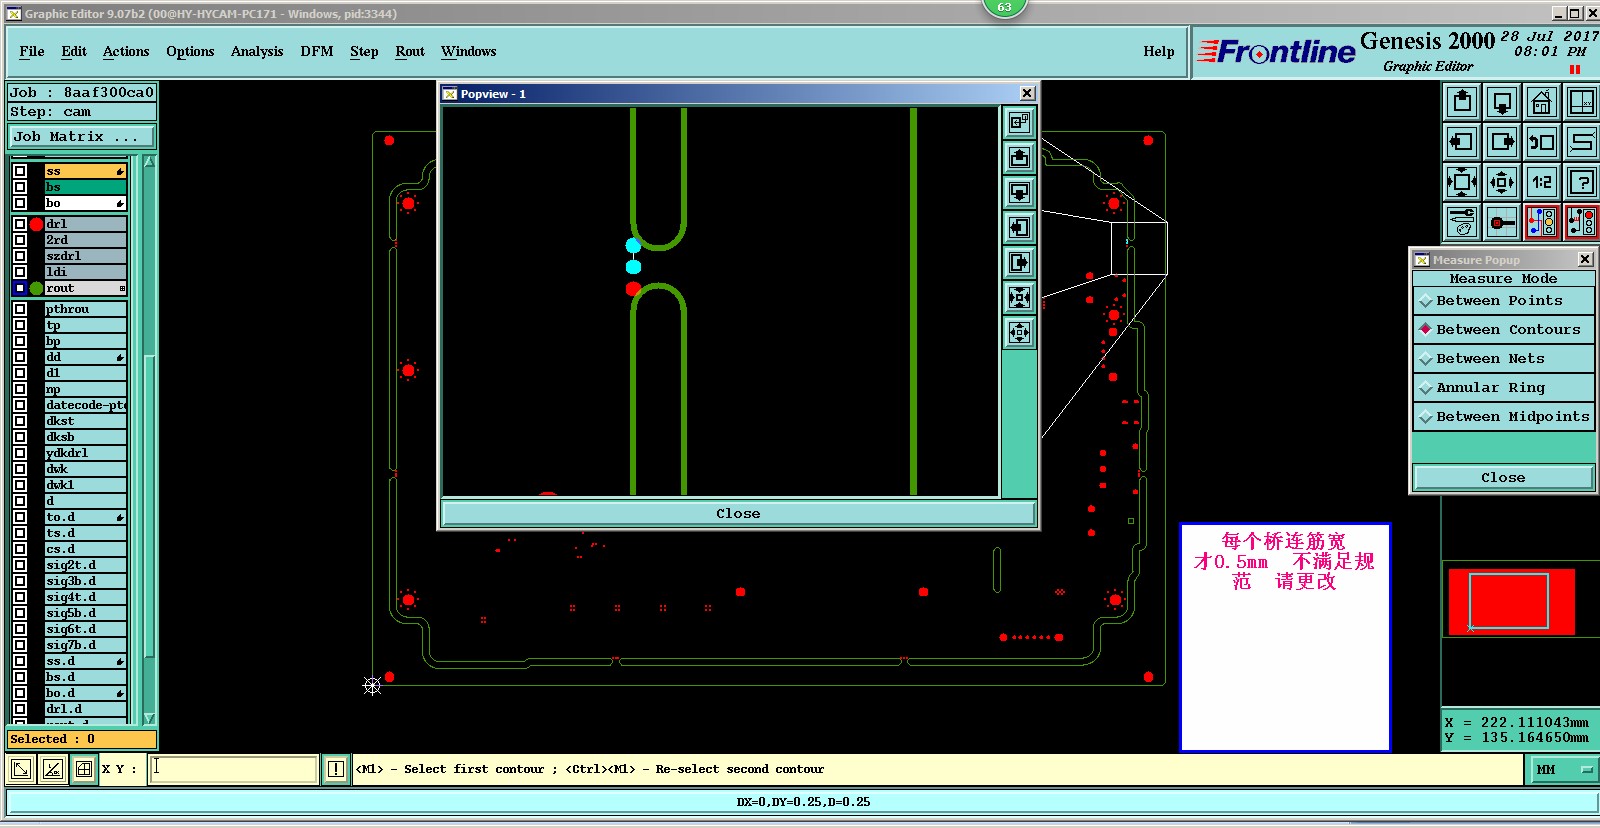Click the angle coordinate mode icon
This screenshot has width=1600, height=828.
pyautogui.click(x=53, y=769)
